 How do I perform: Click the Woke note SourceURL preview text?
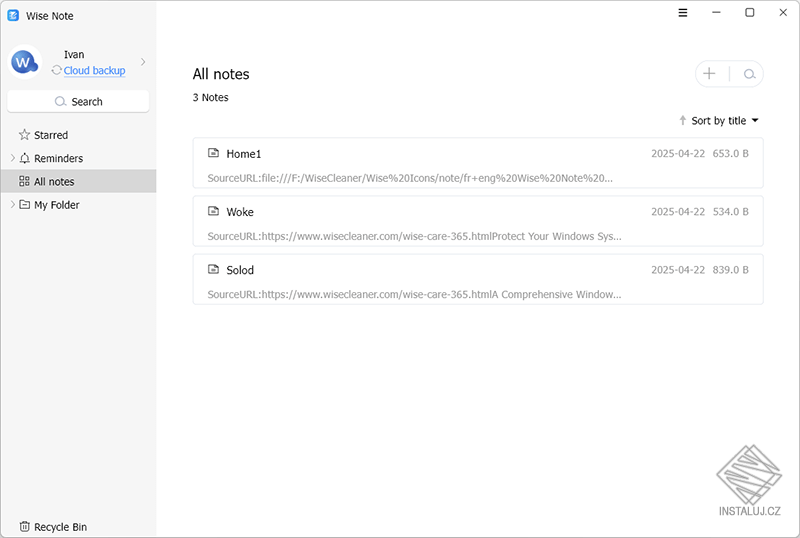pyautogui.click(x=414, y=236)
